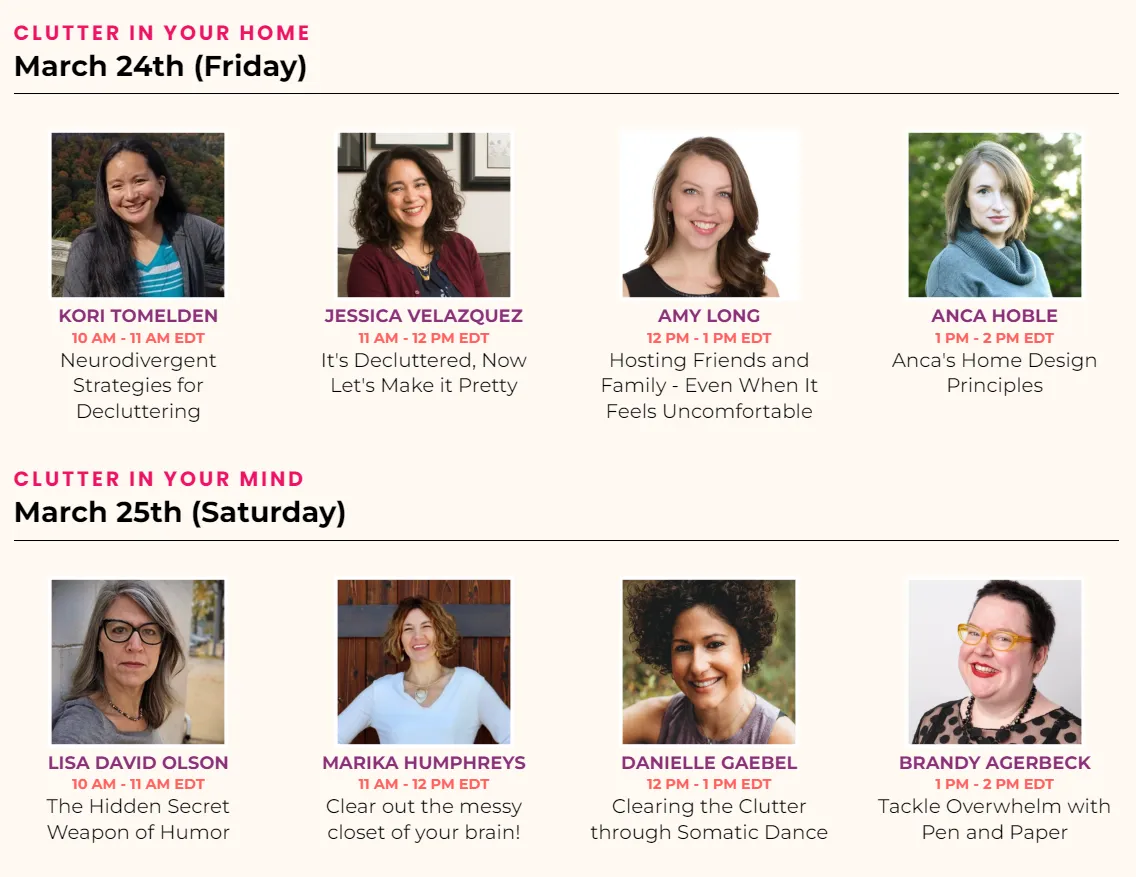Open the Jessica Velazquez name link
The image size is (1136, 877).
(x=424, y=316)
